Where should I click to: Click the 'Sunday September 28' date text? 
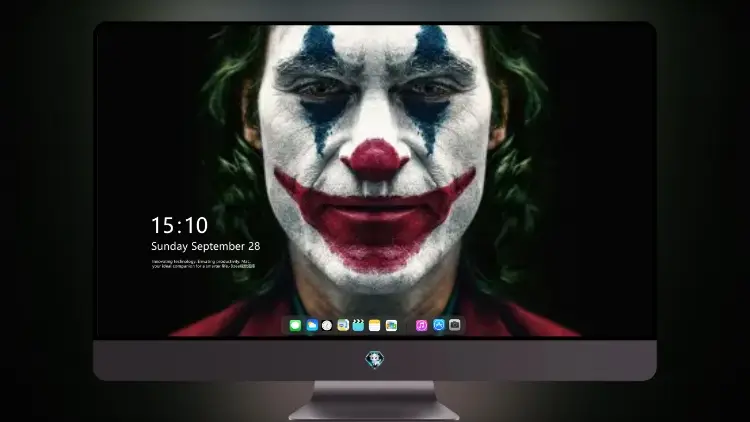tap(206, 246)
